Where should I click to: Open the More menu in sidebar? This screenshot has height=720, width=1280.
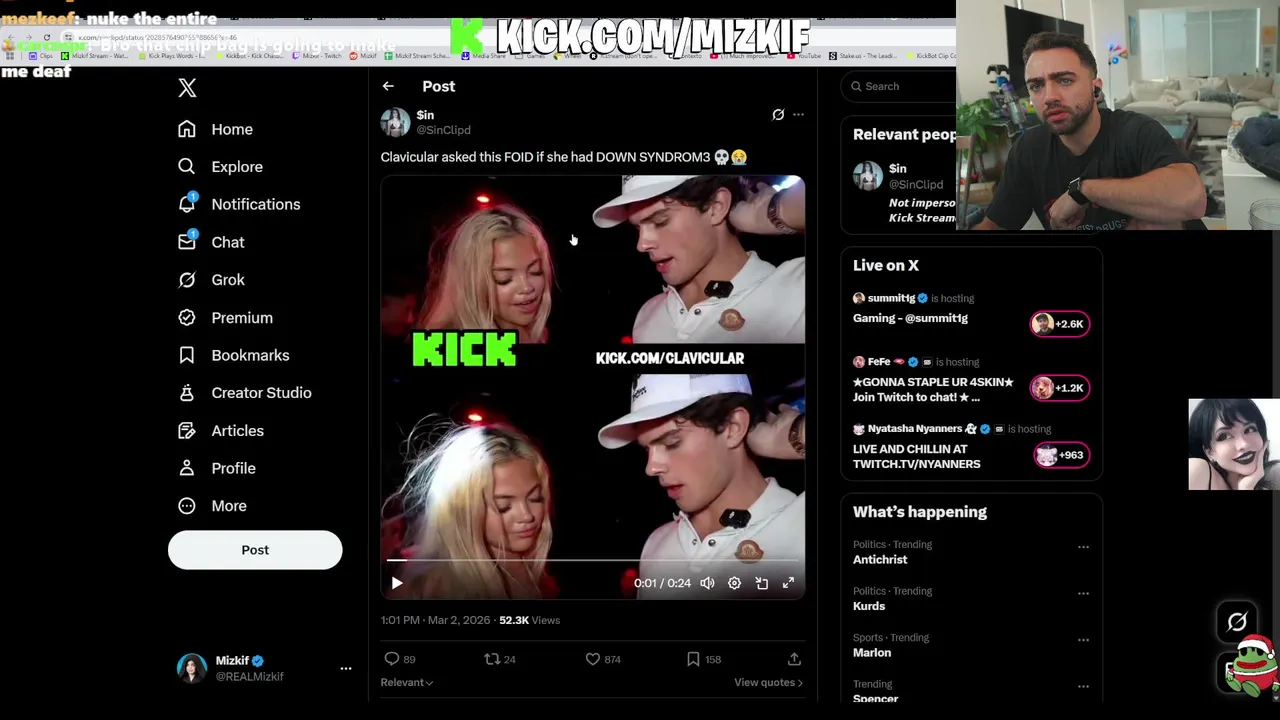212,506
